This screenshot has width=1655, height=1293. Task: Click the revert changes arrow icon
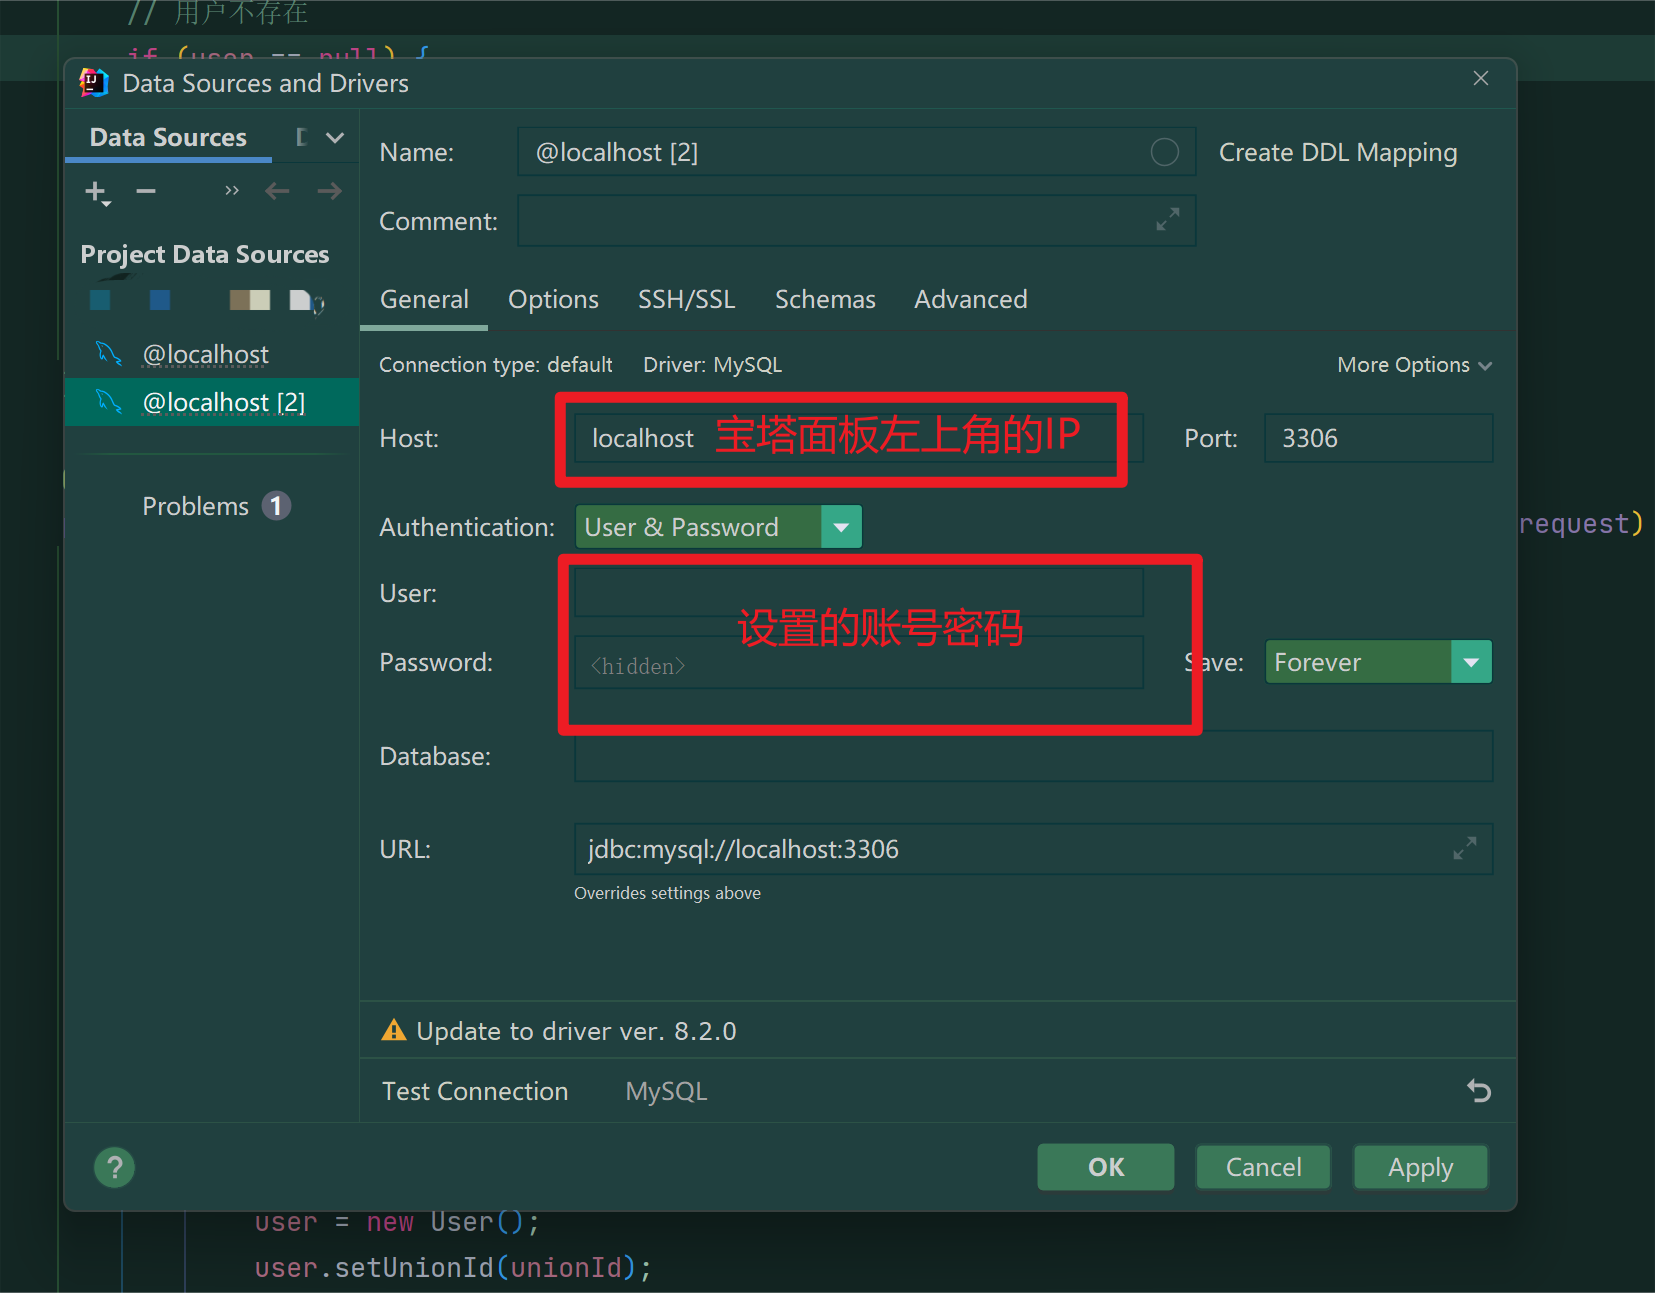coord(1478,1090)
